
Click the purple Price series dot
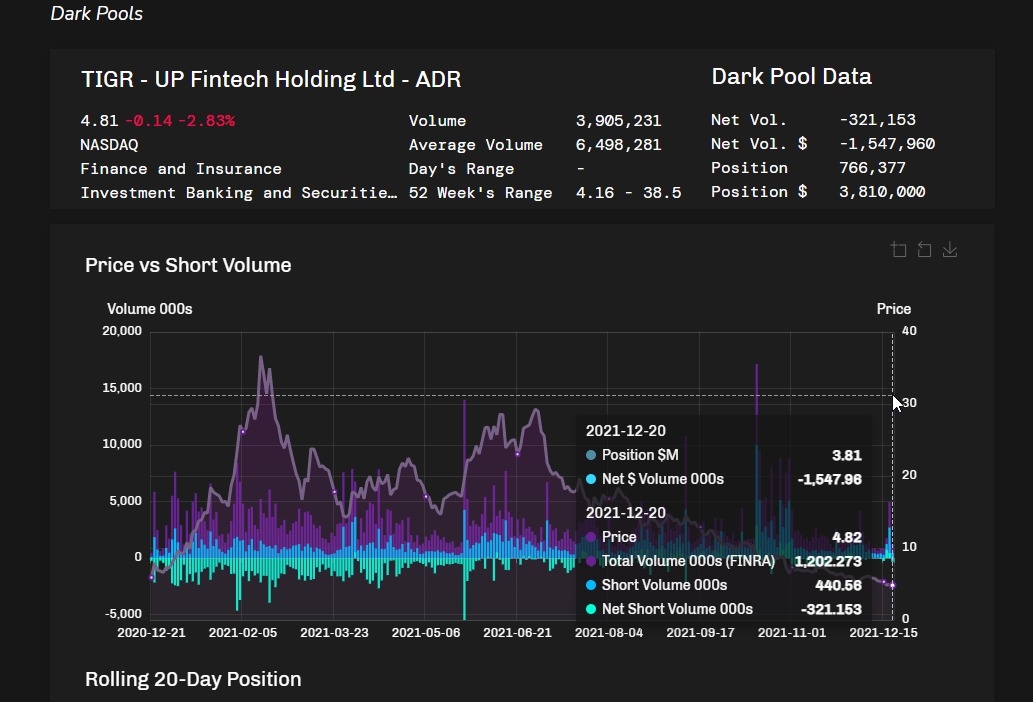(591, 537)
